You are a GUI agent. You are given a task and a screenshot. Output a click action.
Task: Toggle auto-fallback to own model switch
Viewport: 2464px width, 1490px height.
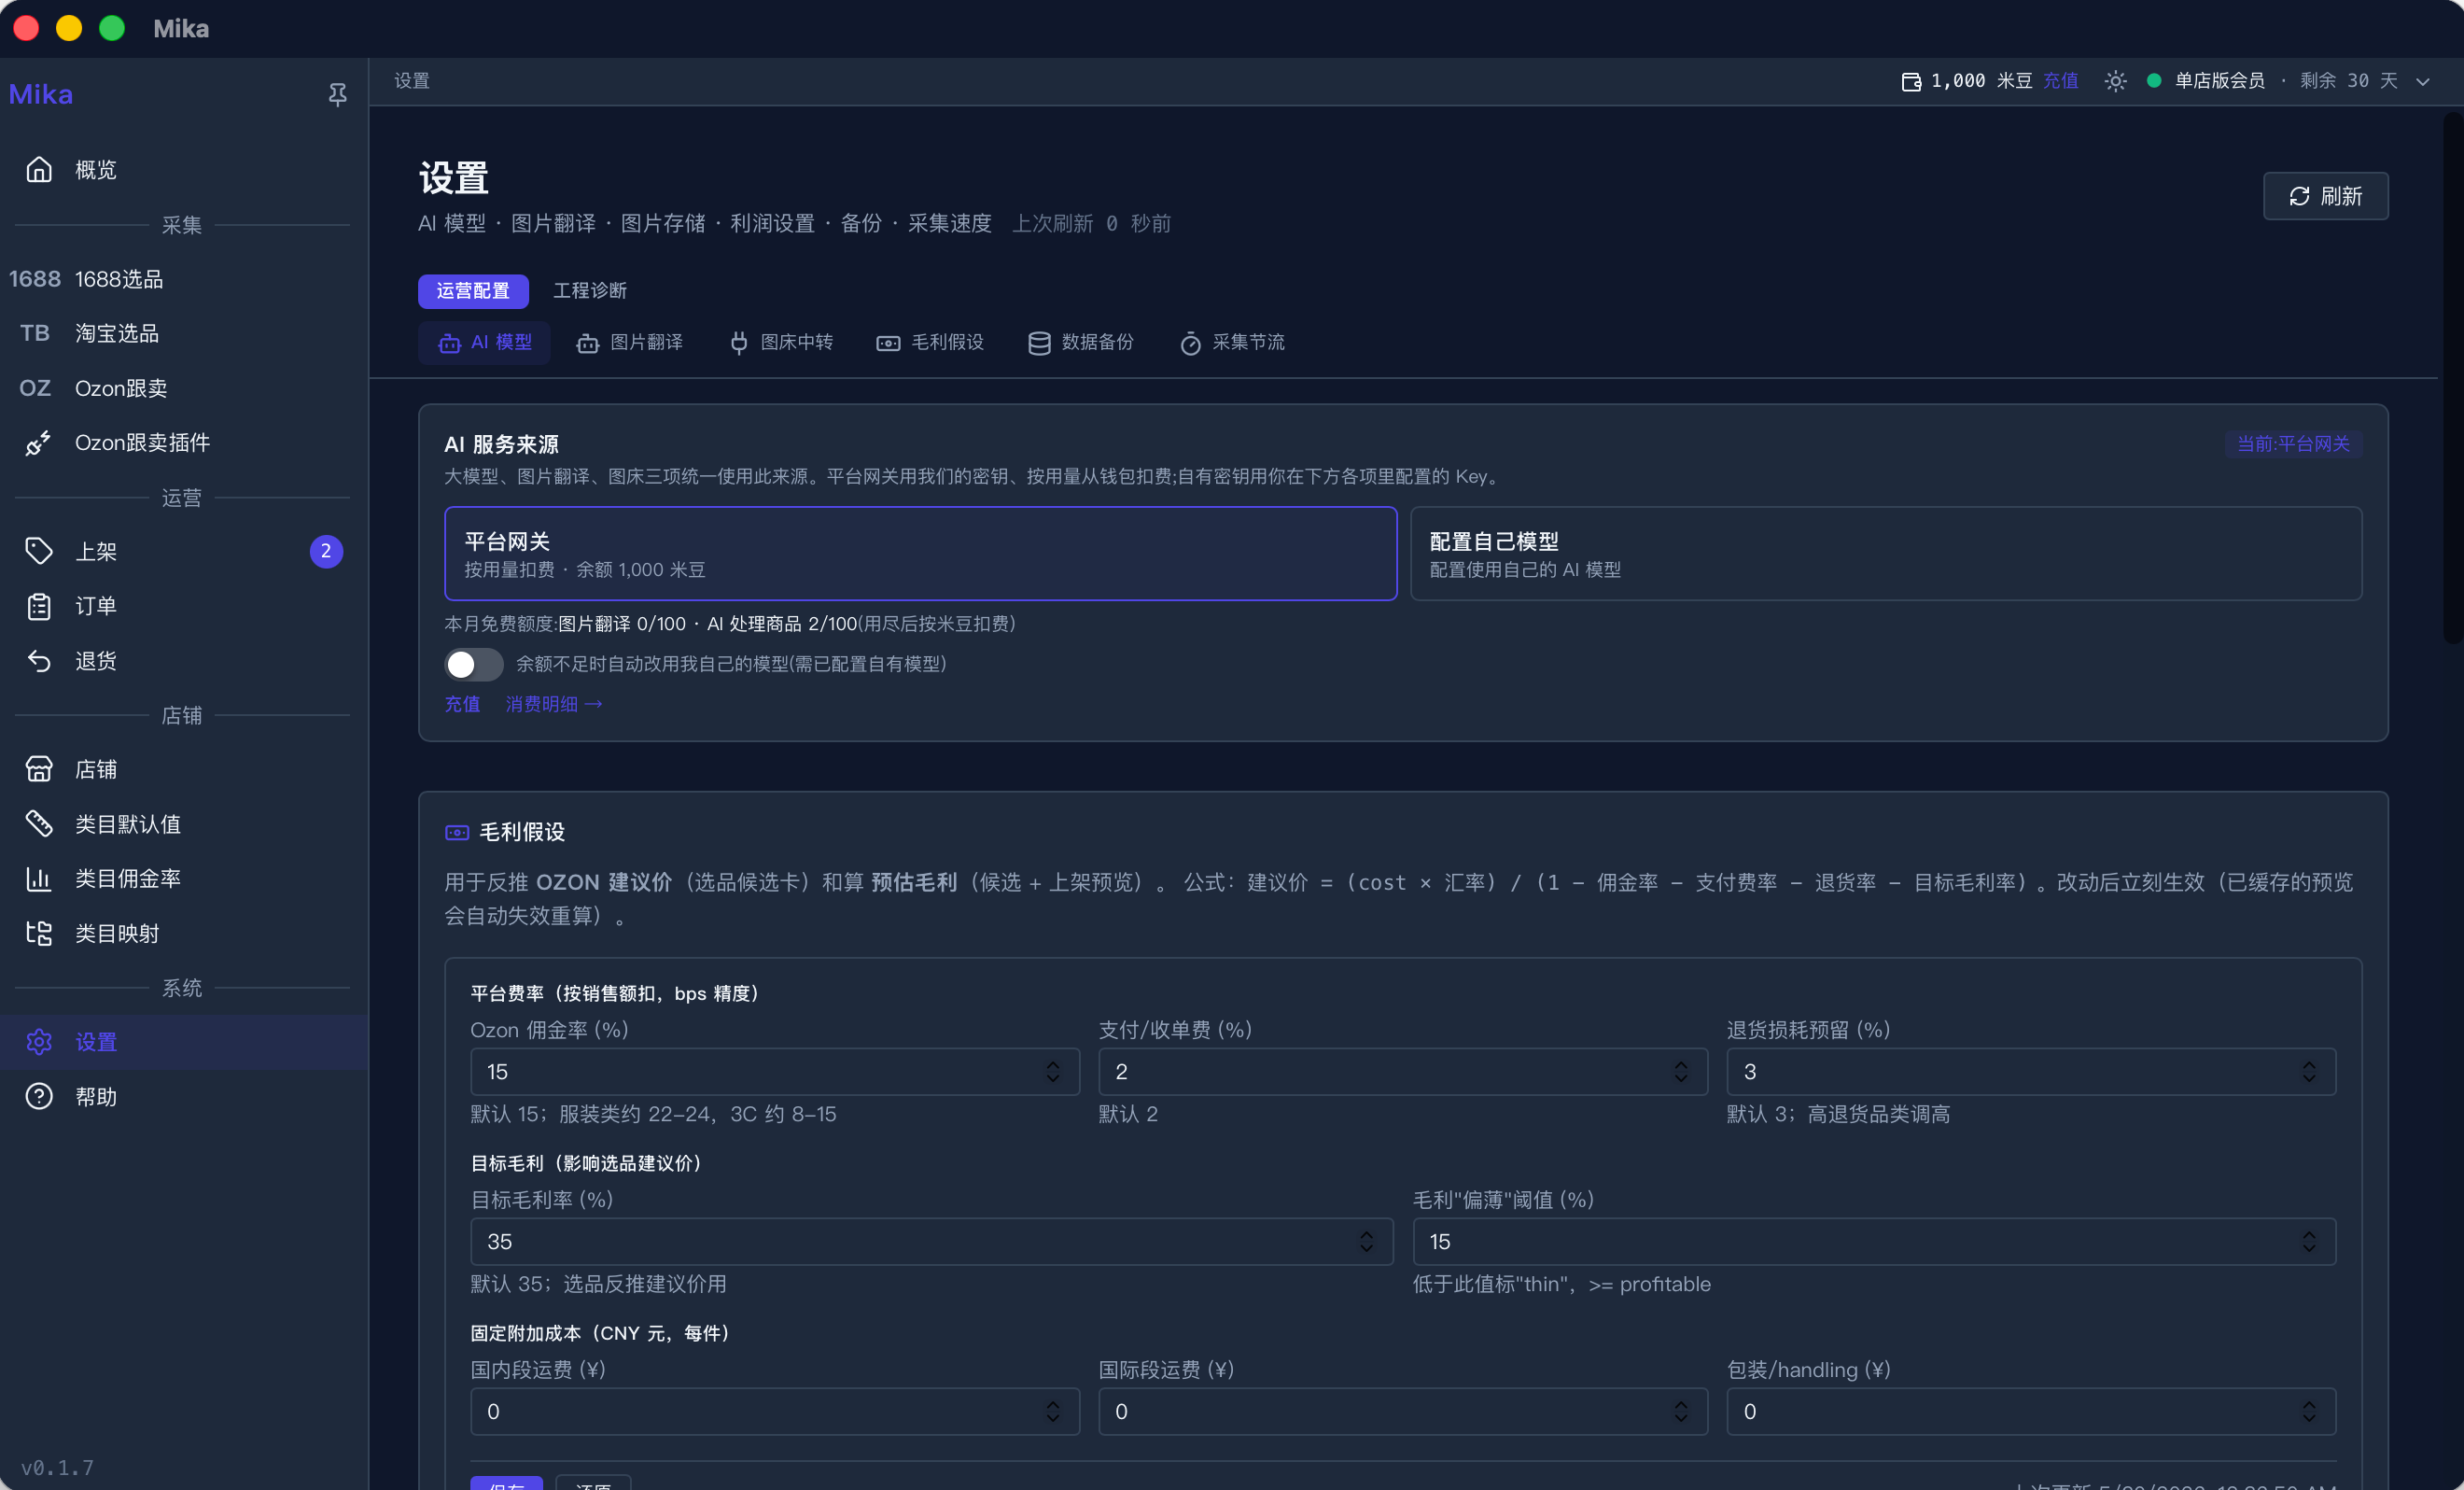(474, 664)
